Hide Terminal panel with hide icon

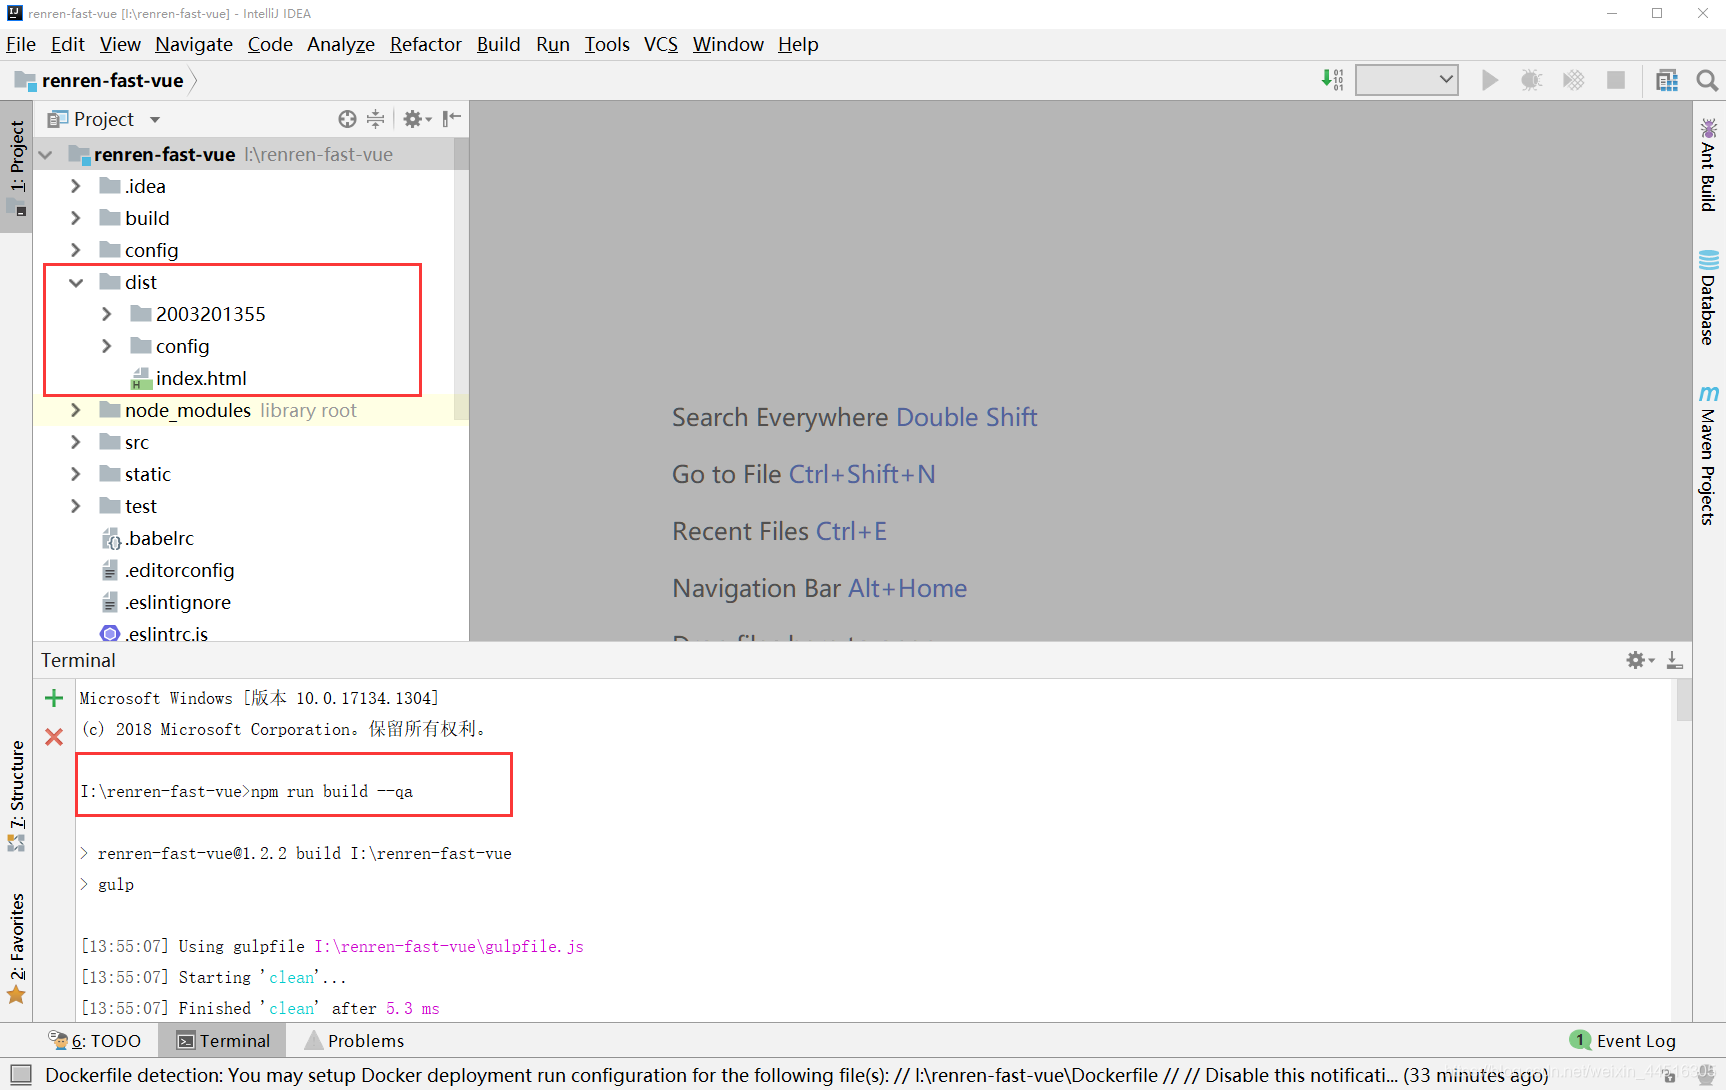1675,660
